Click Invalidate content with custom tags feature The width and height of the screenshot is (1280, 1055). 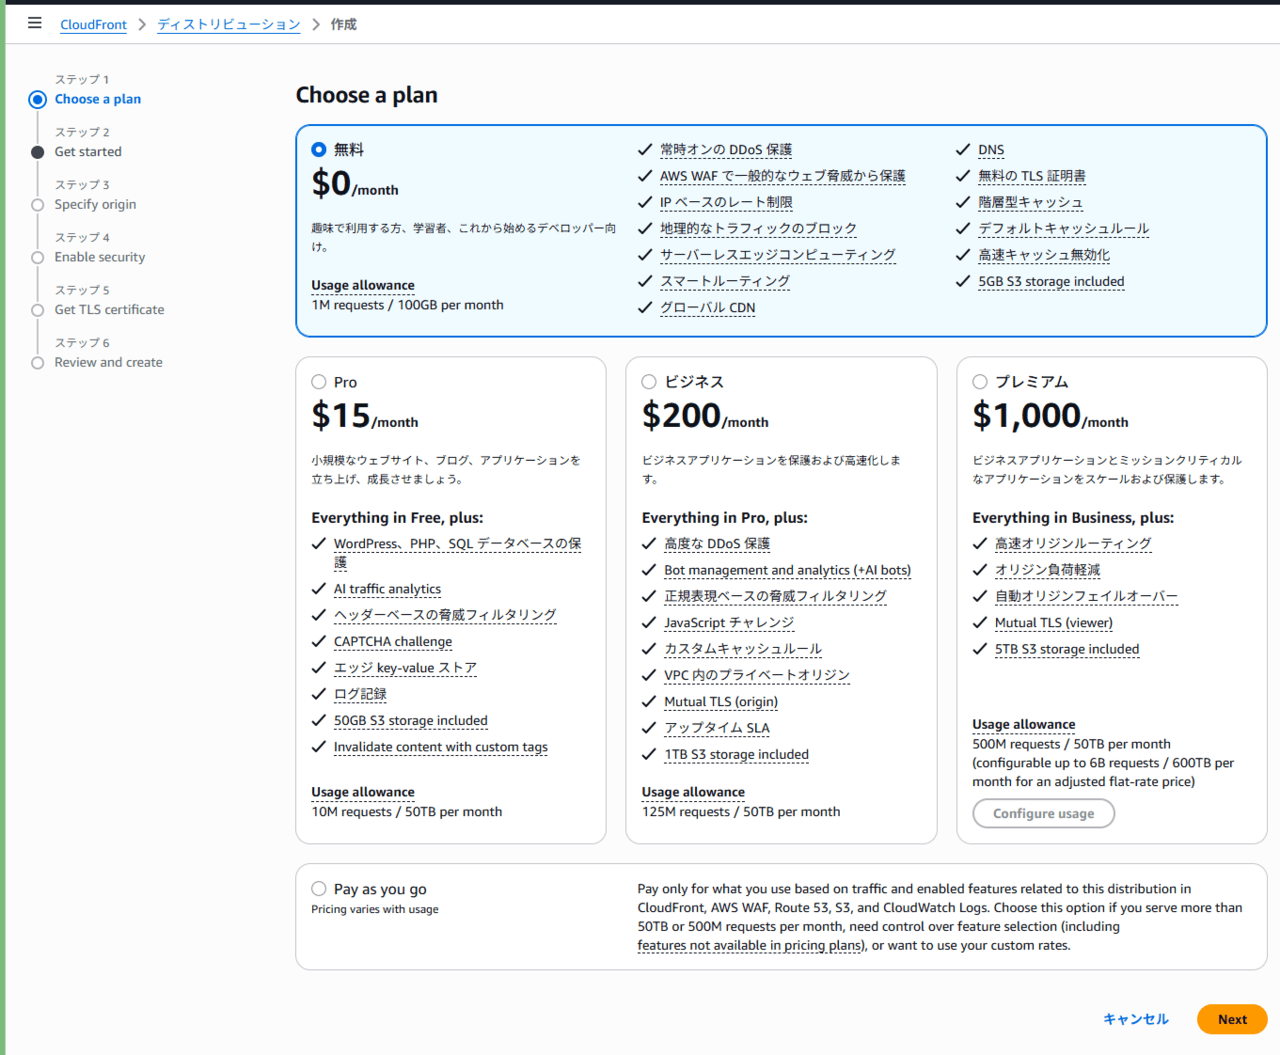click(441, 748)
